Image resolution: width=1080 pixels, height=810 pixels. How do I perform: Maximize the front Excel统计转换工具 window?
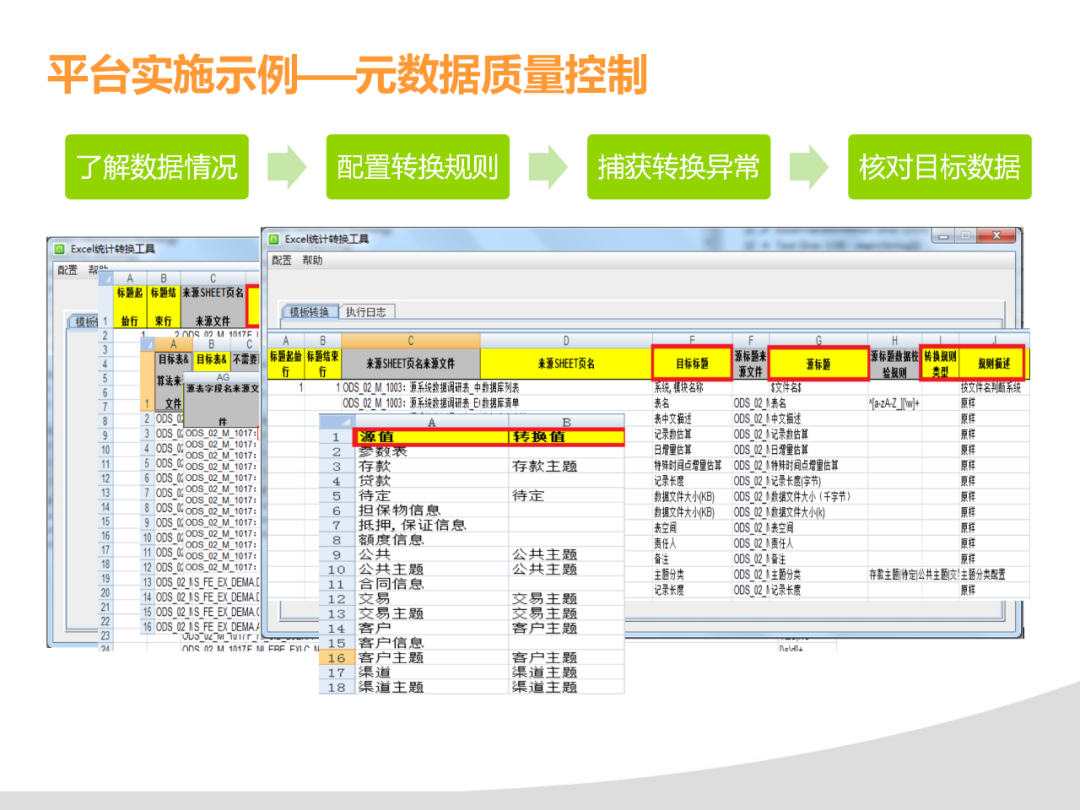coord(966,236)
